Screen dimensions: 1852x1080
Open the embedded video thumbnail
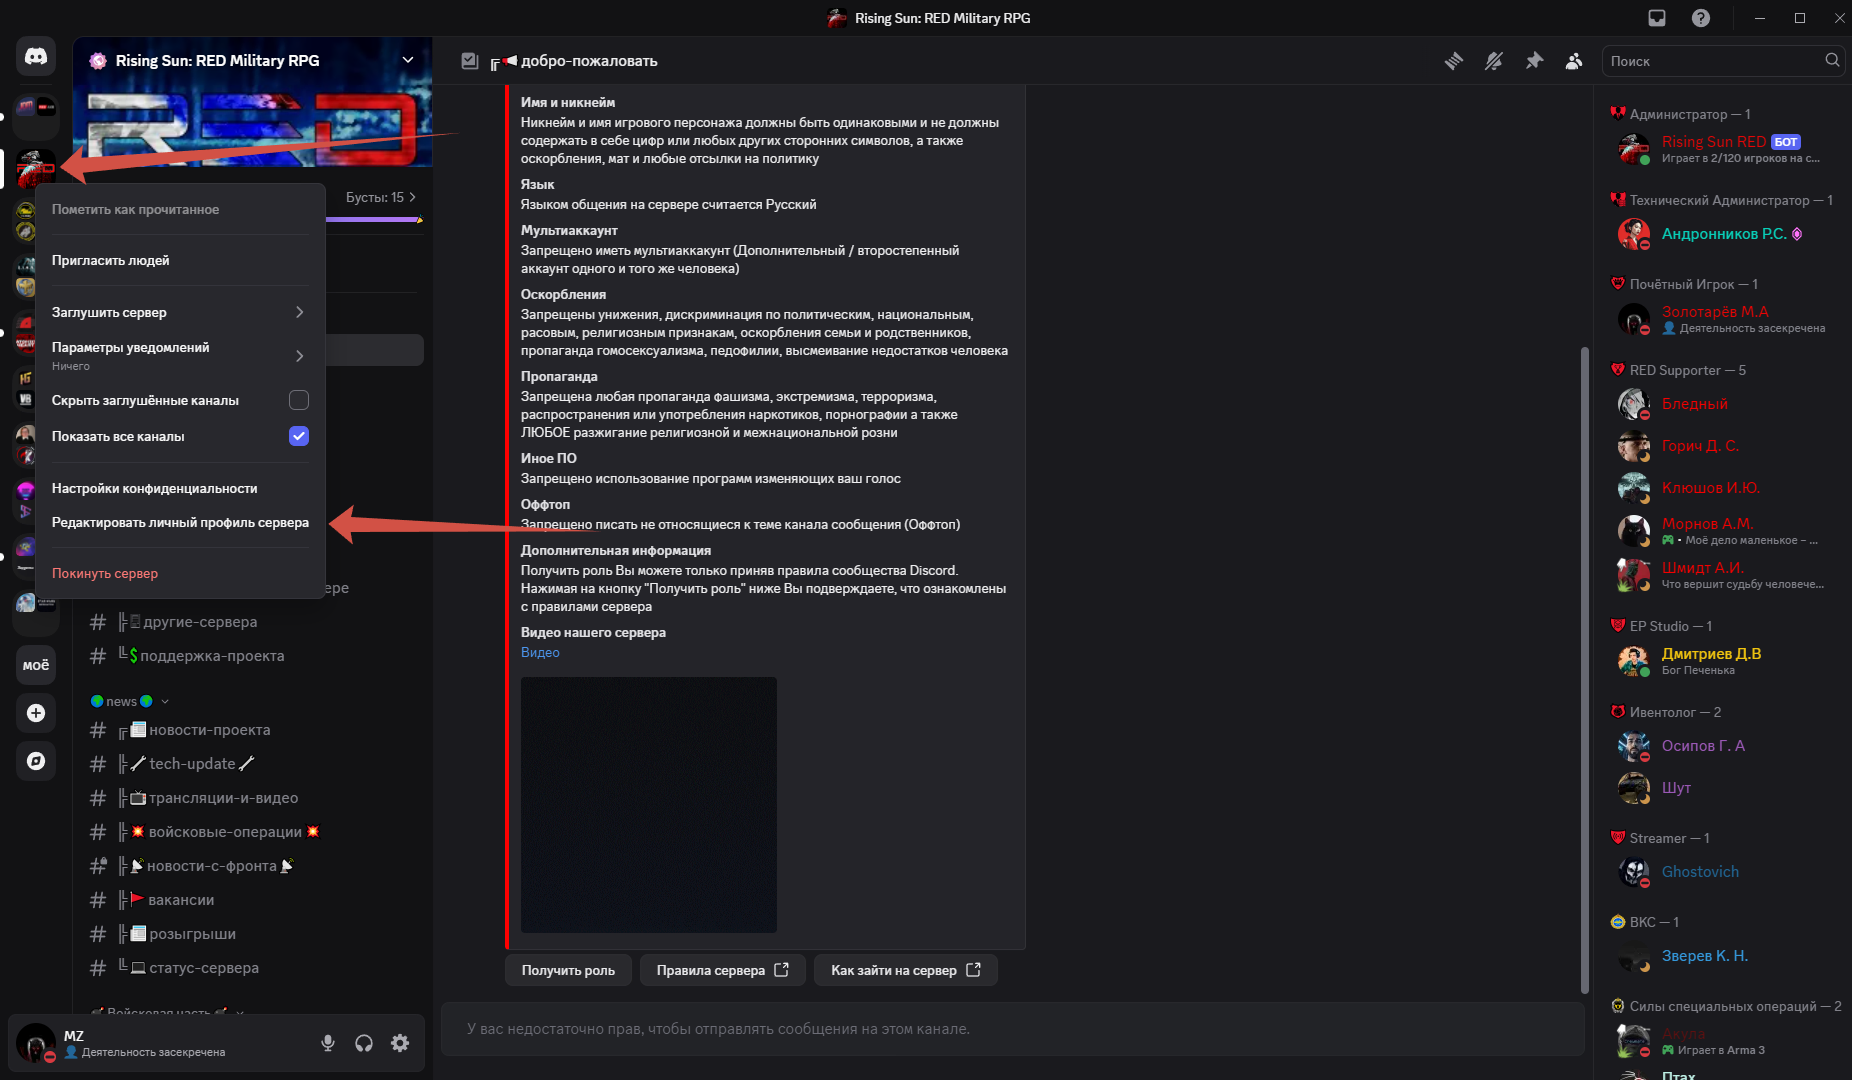(649, 805)
